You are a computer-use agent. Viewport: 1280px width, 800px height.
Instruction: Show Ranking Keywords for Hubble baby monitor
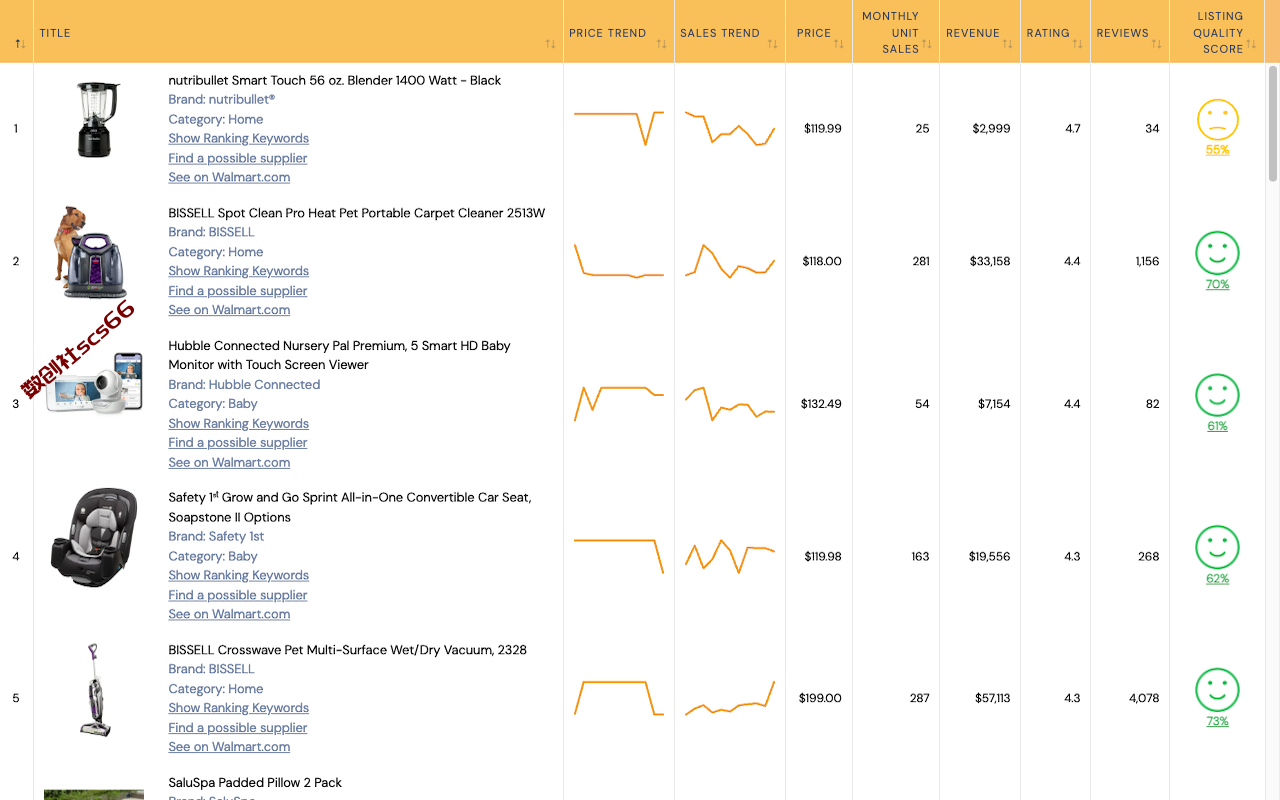point(238,423)
